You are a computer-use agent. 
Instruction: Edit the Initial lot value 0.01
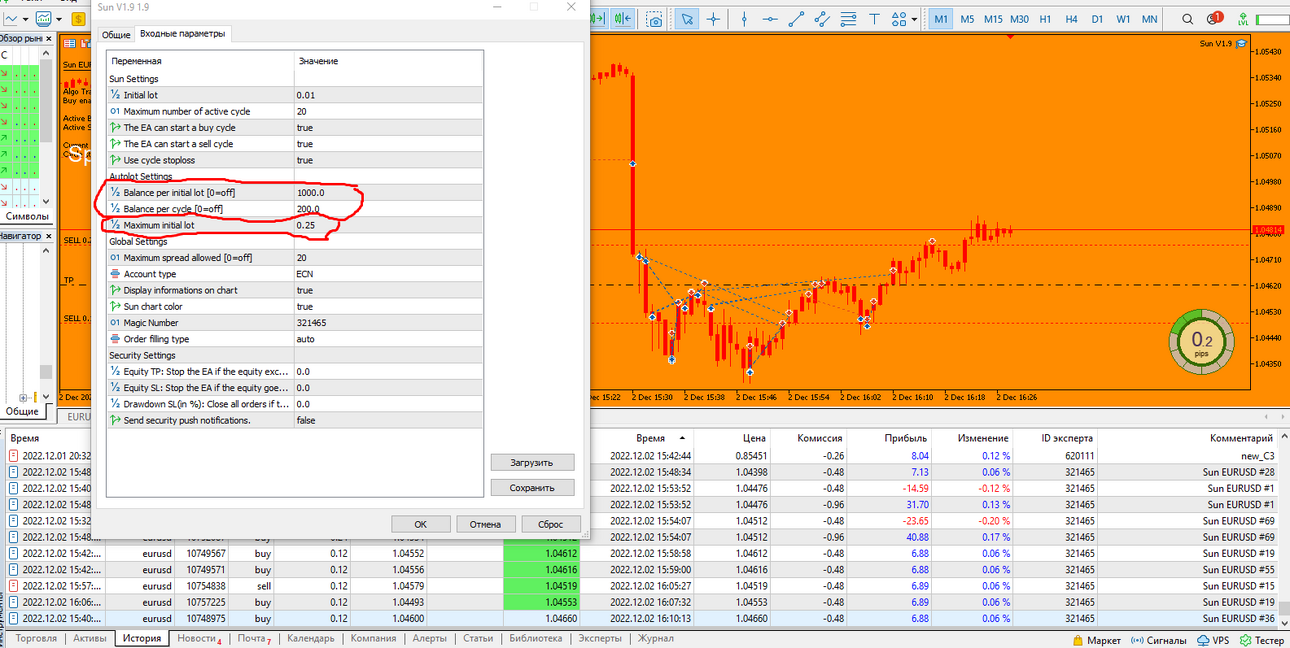point(388,95)
